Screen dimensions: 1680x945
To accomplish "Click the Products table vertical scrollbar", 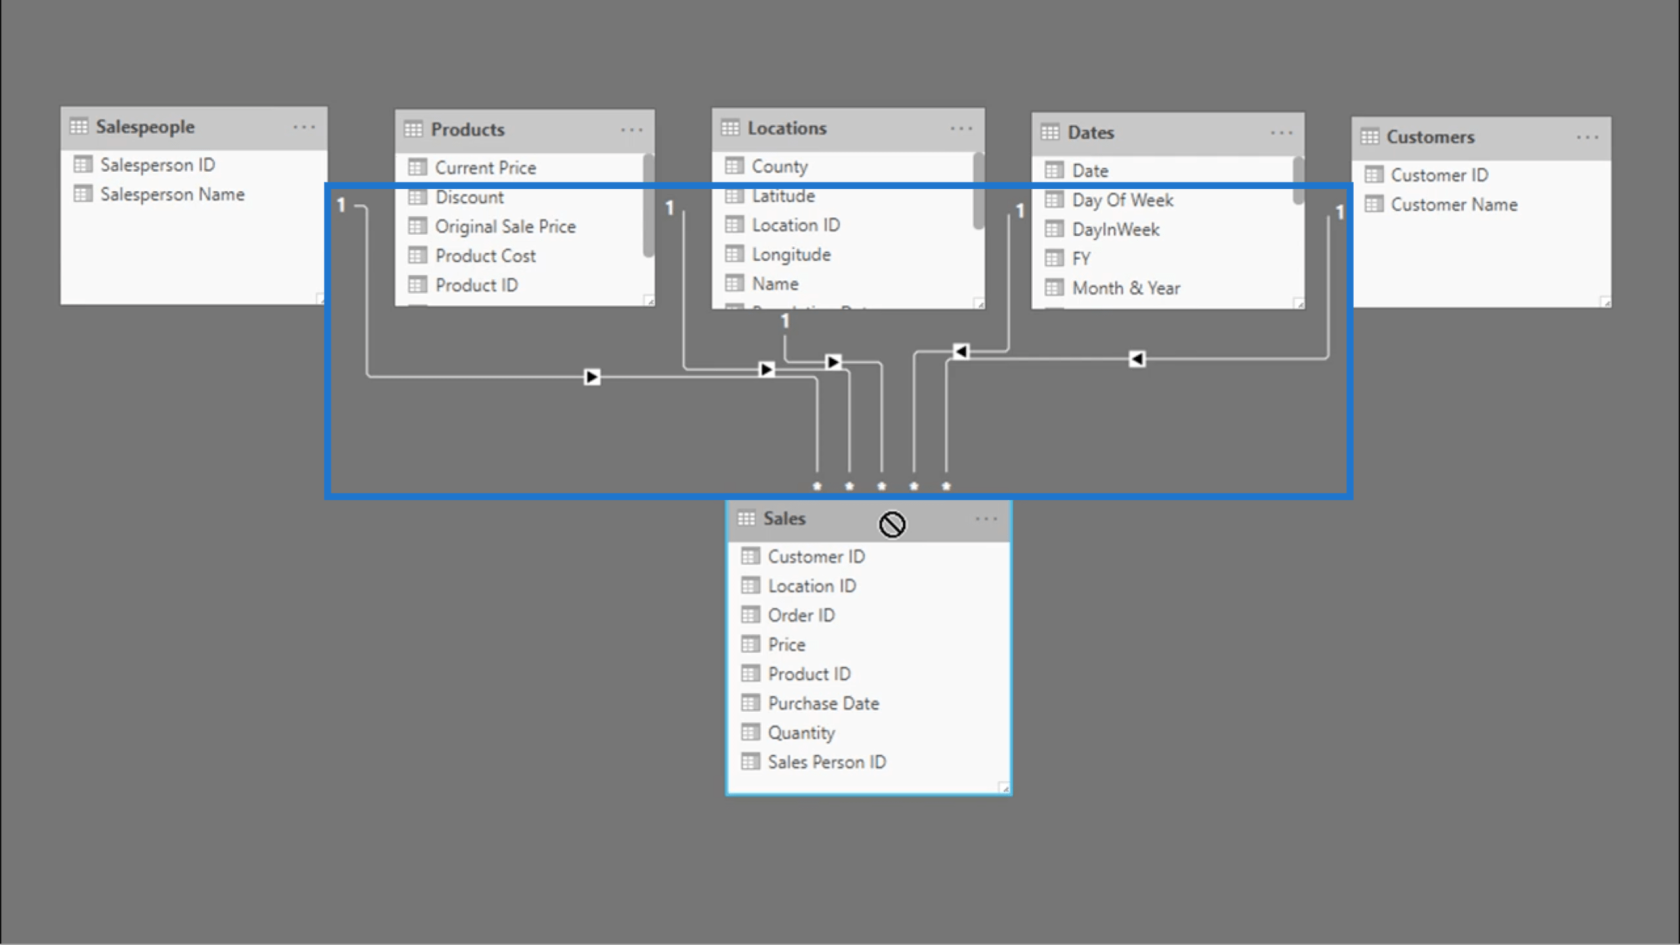I will [649, 205].
